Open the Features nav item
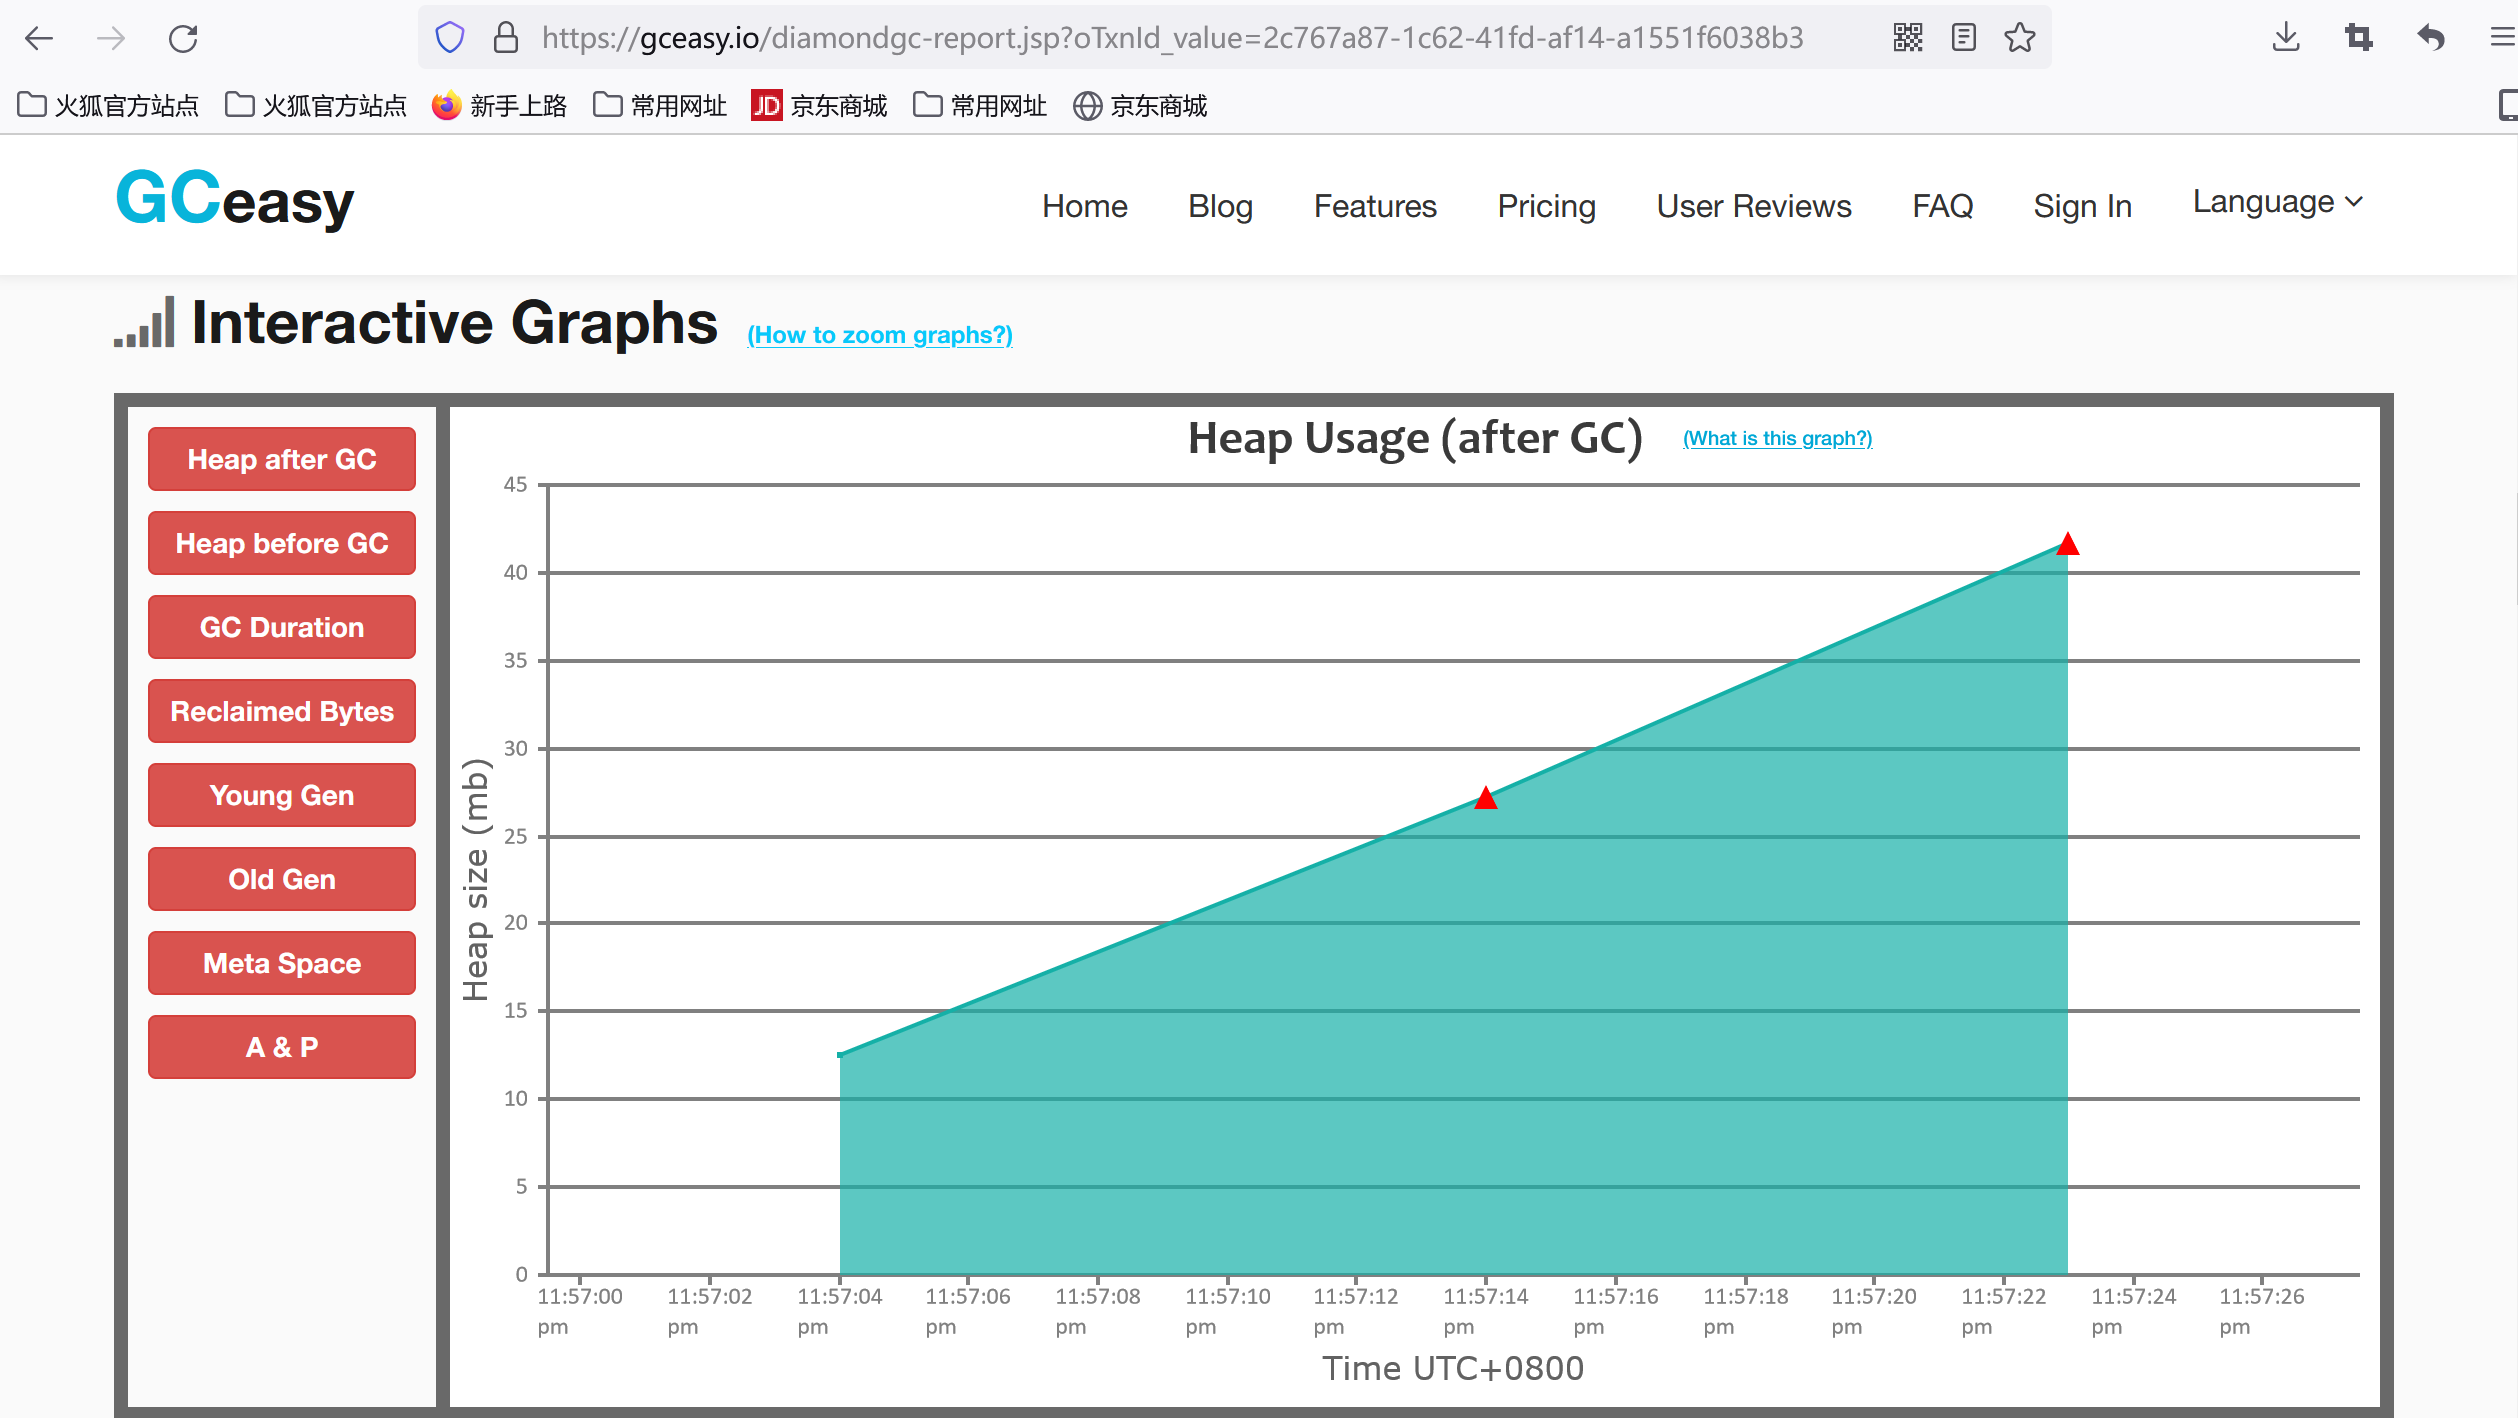This screenshot has width=2518, height=1418. click(1375, 206)
